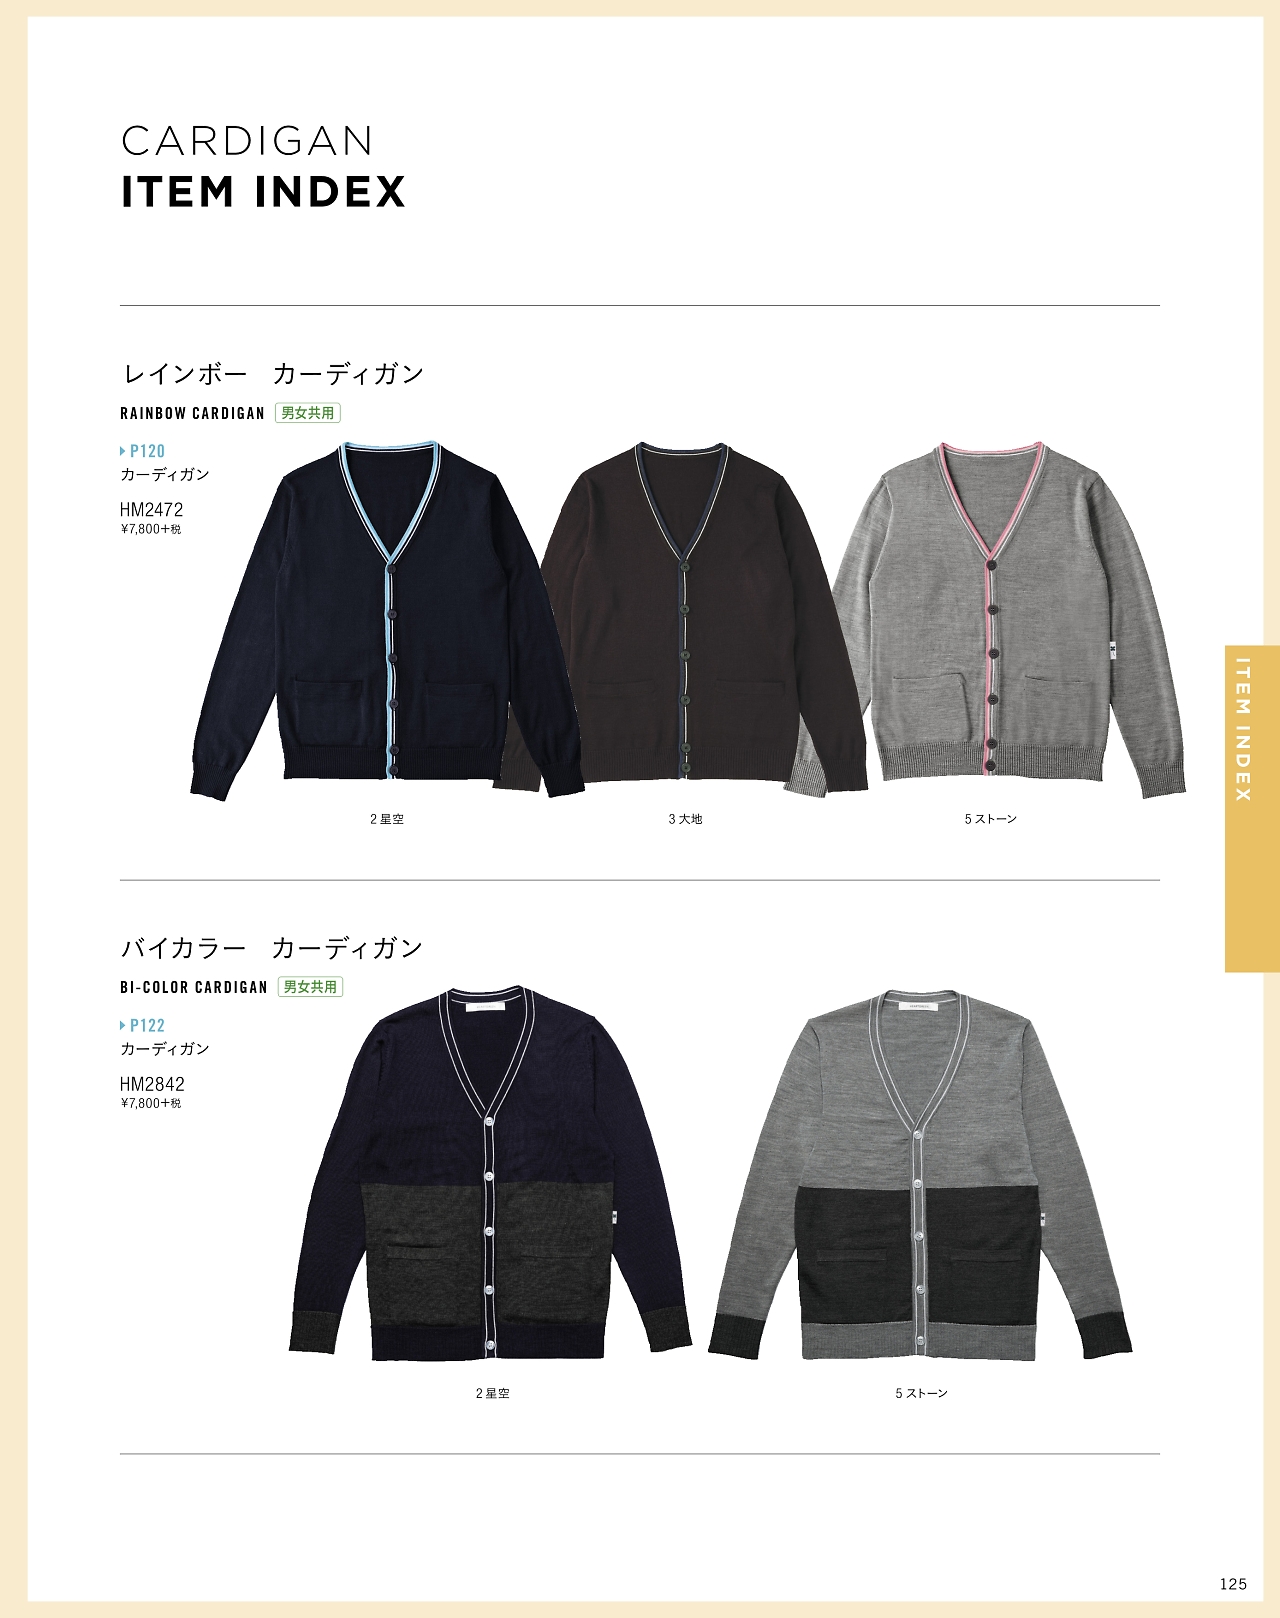Click the 2 星空 label under Rainbow cardigan
This screenshot has width=1280, height=1618.
click(x=387, y=819)
